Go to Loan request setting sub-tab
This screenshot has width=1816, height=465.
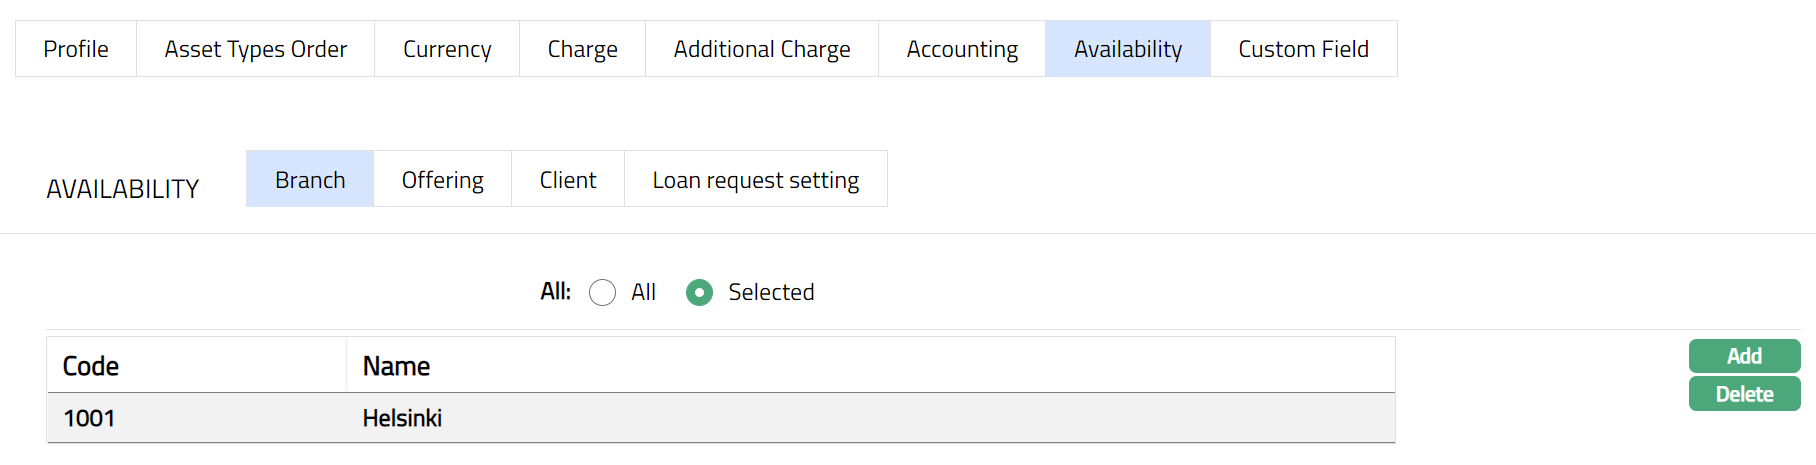click(755, 180)
